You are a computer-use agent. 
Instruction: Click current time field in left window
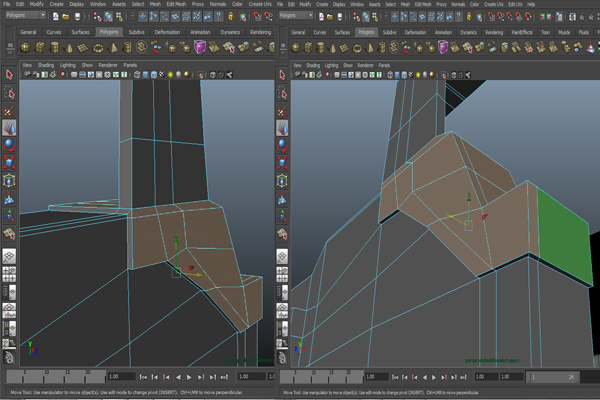121,377
